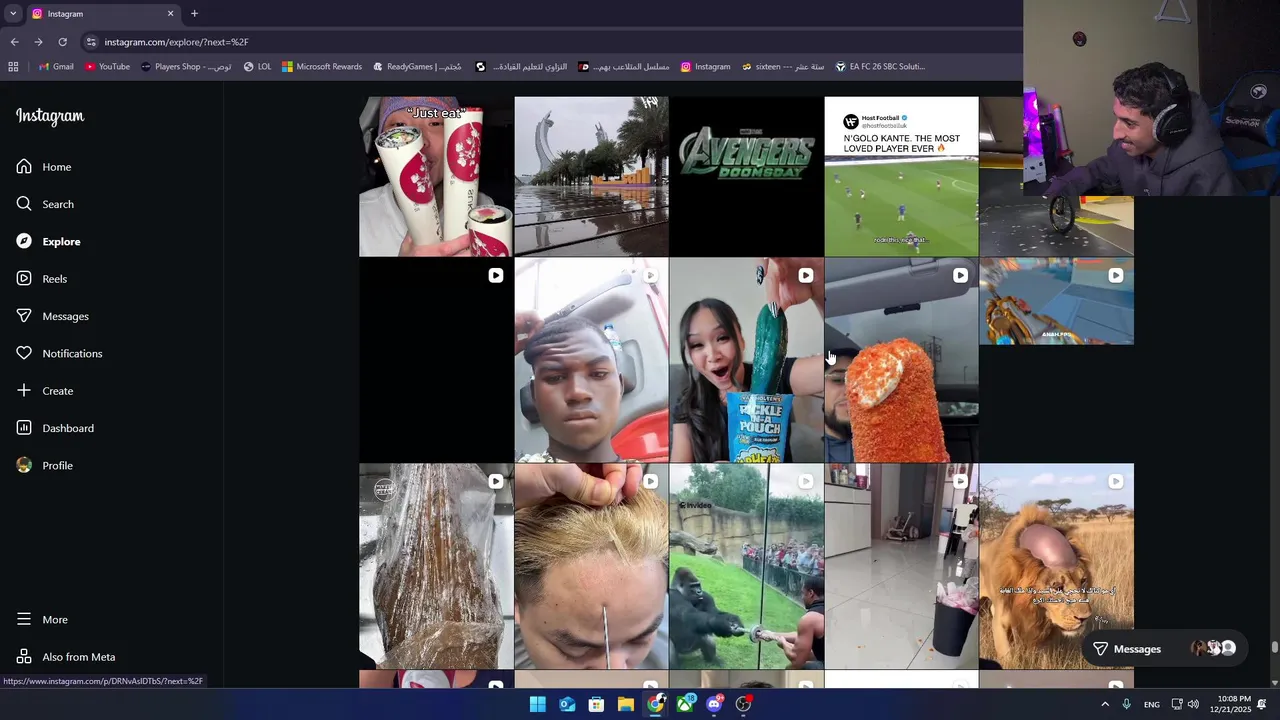Open the LOL bookmark
1280x720 pixels.
click(257, 67)
